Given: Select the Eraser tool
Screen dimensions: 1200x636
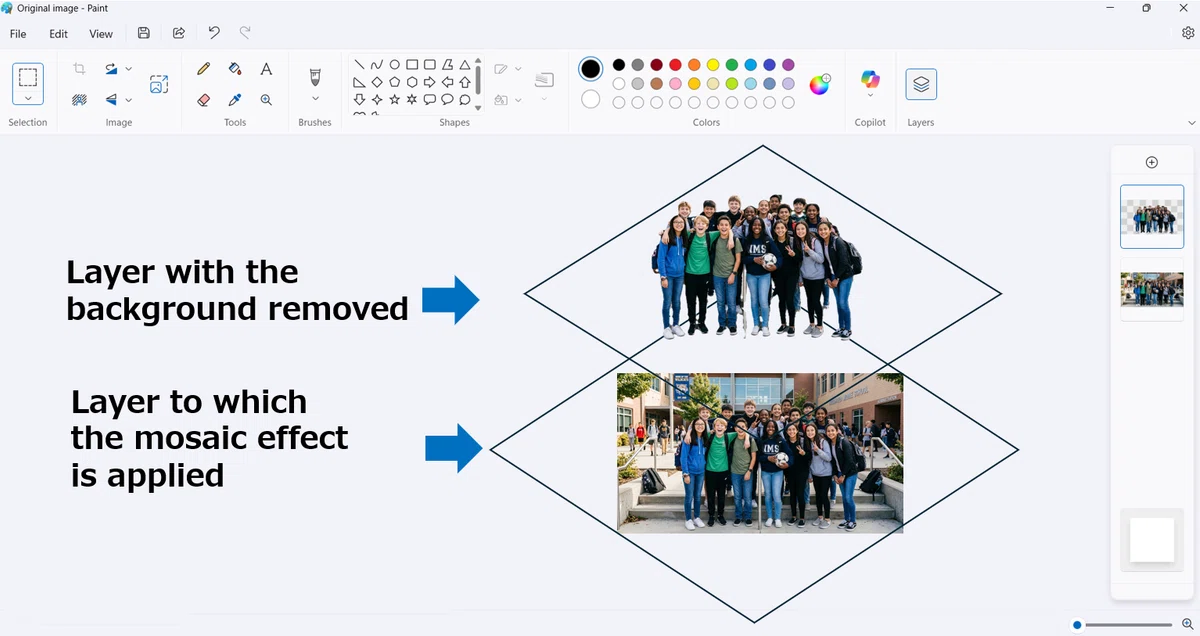Looking at the screenshot, I should pos(204,100).
